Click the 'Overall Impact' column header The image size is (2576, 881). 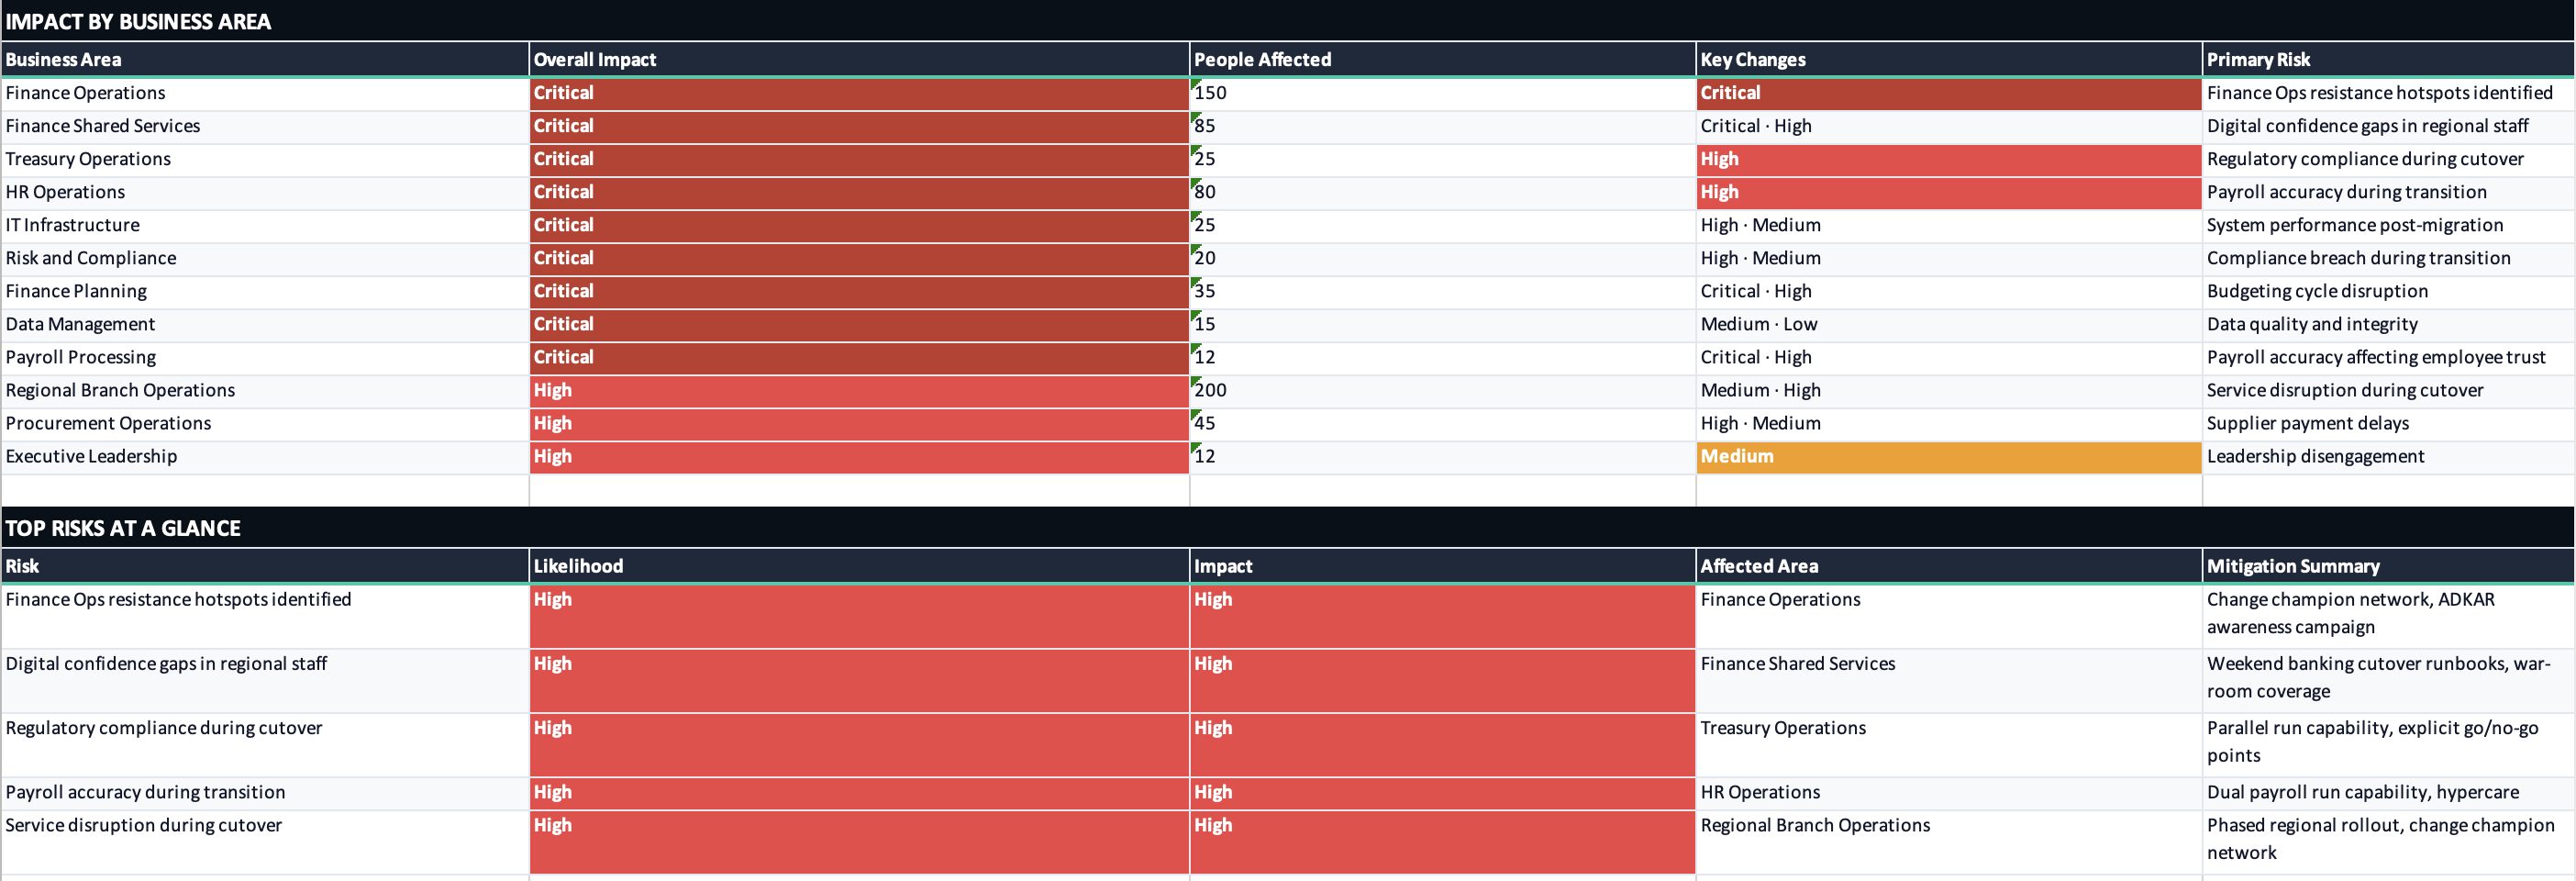click(859, 59)
